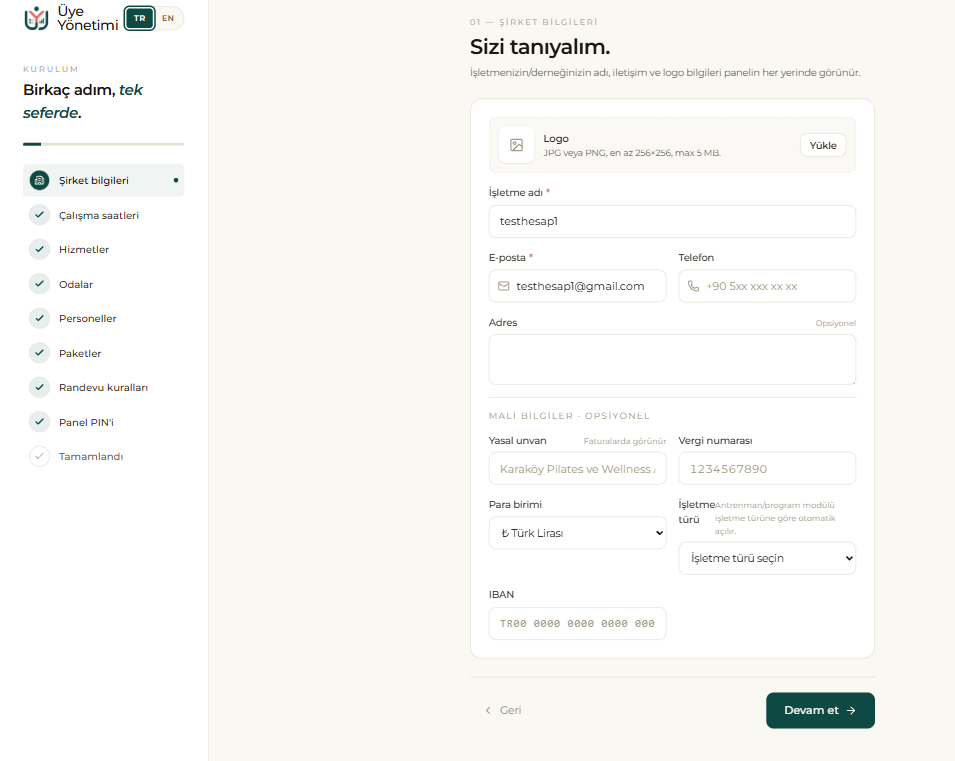Upload logo with Yükle button
Viewport: 955px width, 761px height.
[823, 145]
